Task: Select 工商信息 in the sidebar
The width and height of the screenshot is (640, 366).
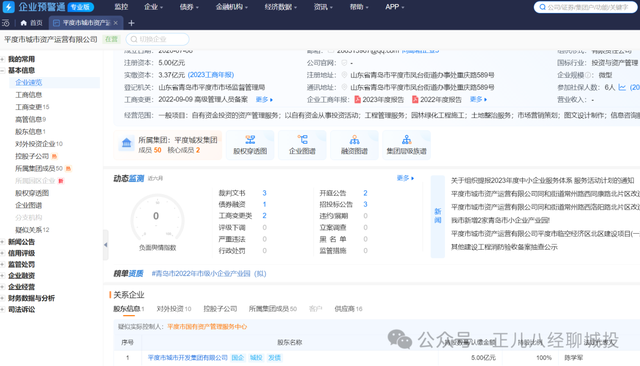Action: tap(29, 95)
